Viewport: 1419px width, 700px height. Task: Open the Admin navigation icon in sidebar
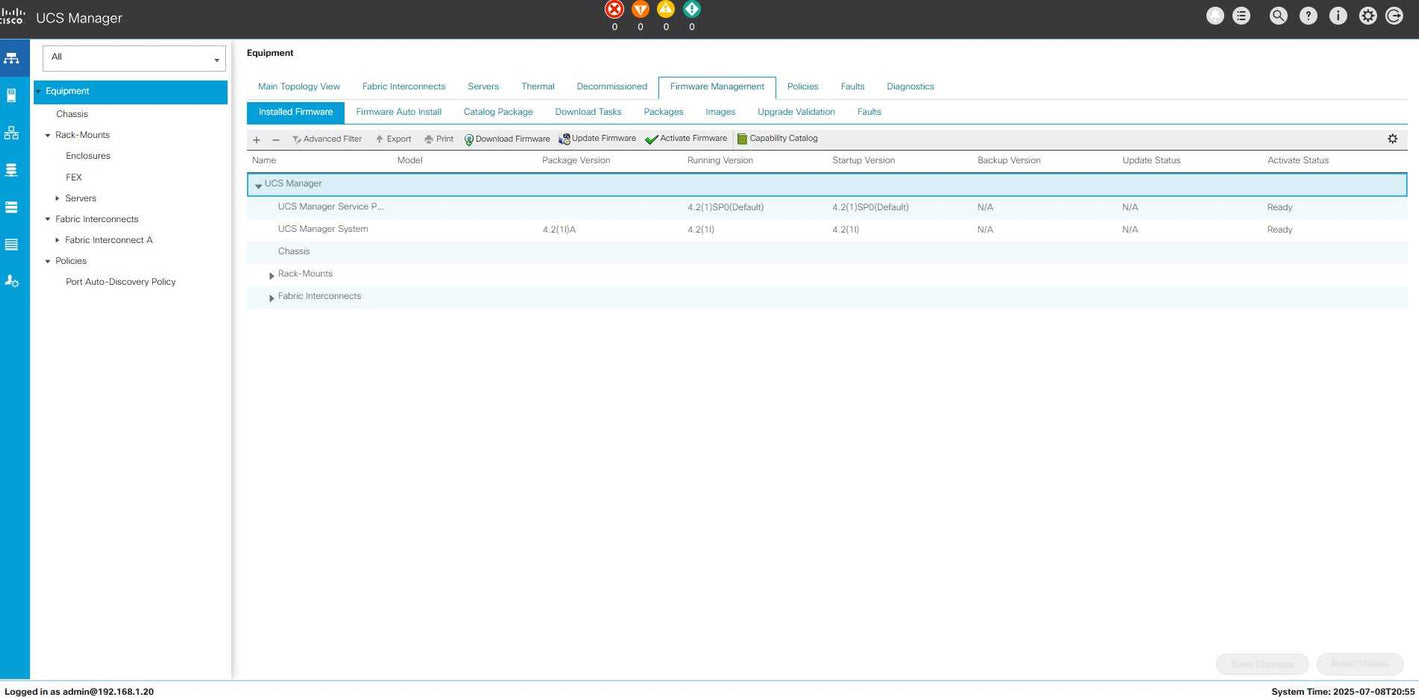tap(12, 281)
